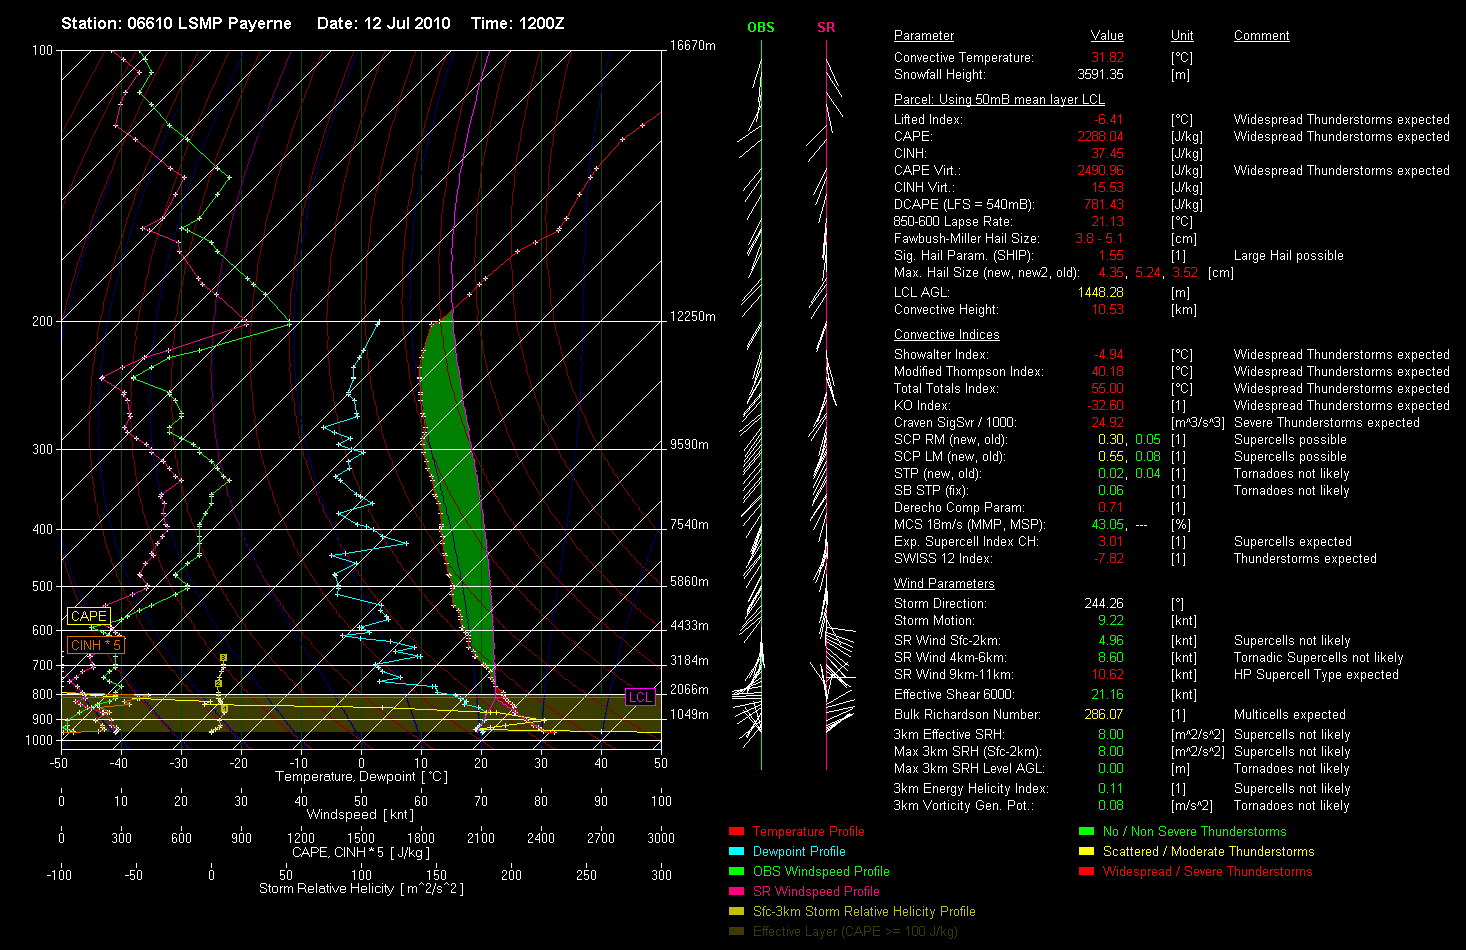Click the yellow CAPE label box

[x=88, y=616]
